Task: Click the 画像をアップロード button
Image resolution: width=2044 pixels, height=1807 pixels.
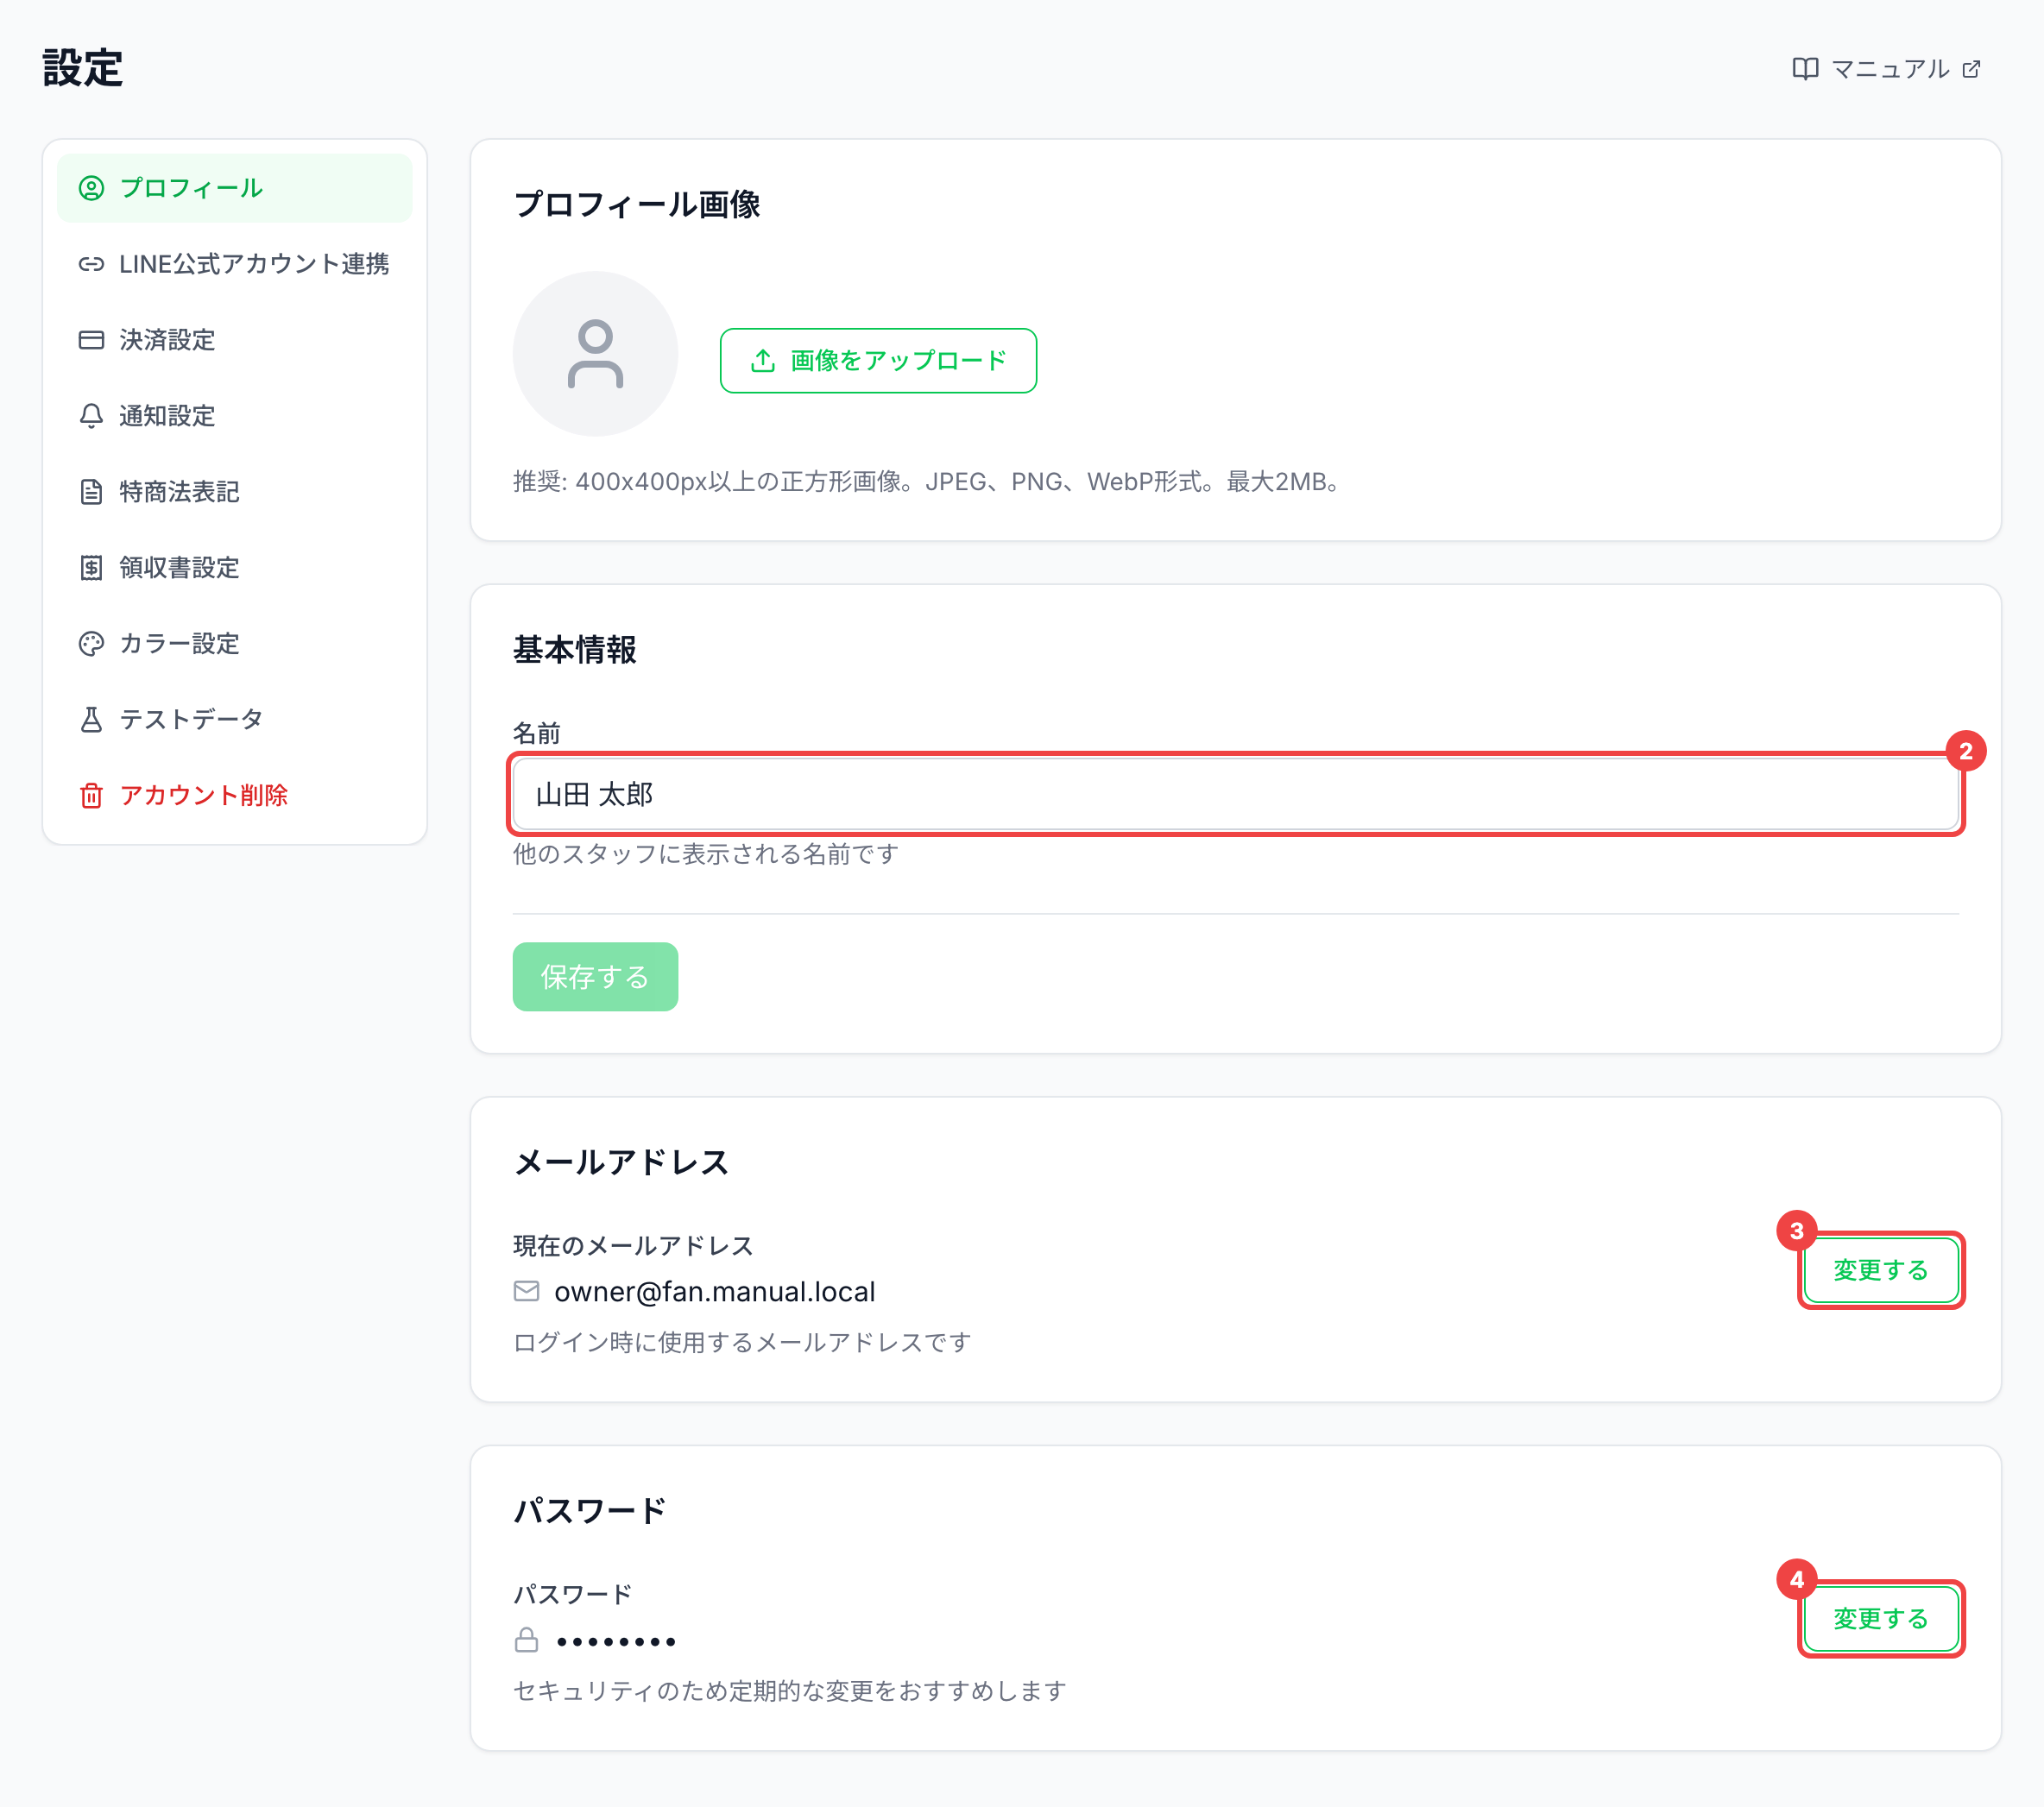Action: click(x=878, y=361)
